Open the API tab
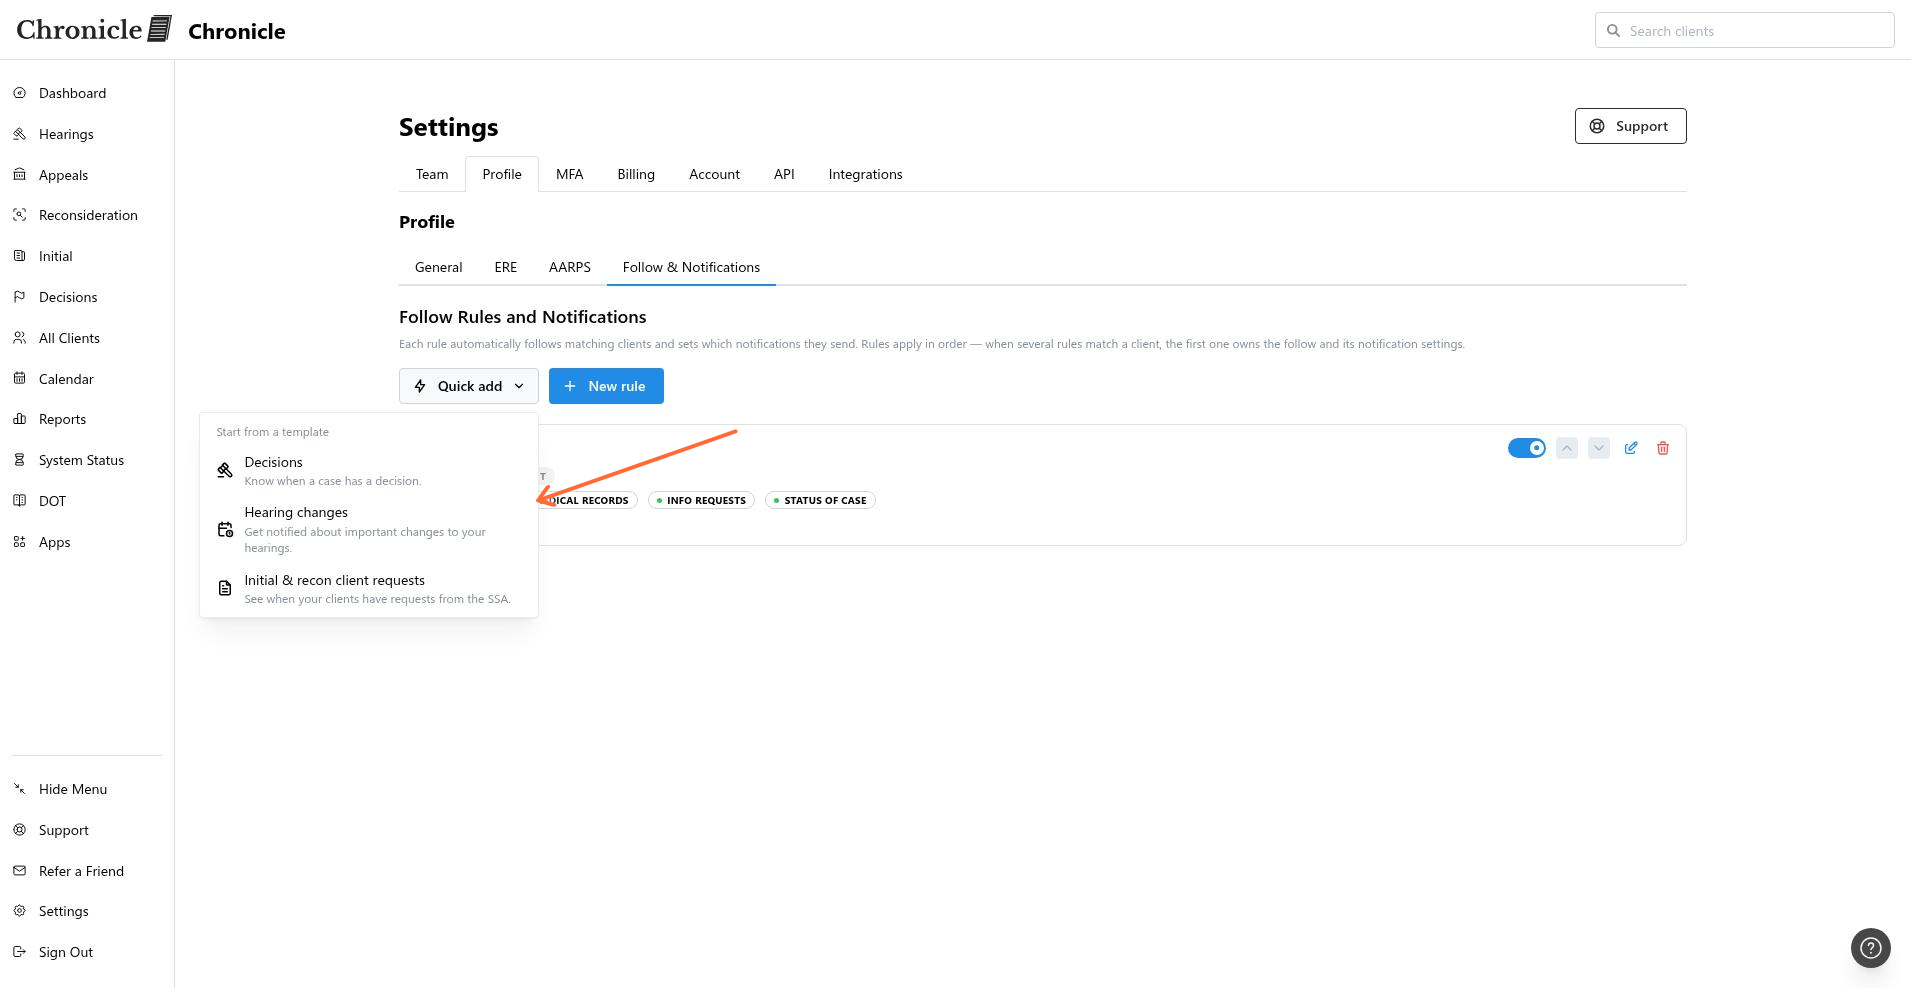 pyautogui.click(x=784, y=174)
